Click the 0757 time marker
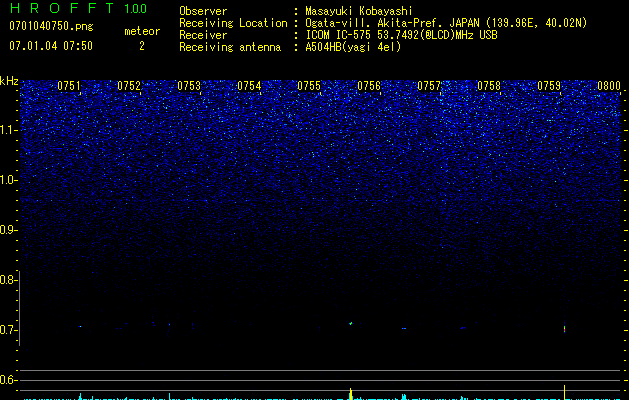 [429, 86]
